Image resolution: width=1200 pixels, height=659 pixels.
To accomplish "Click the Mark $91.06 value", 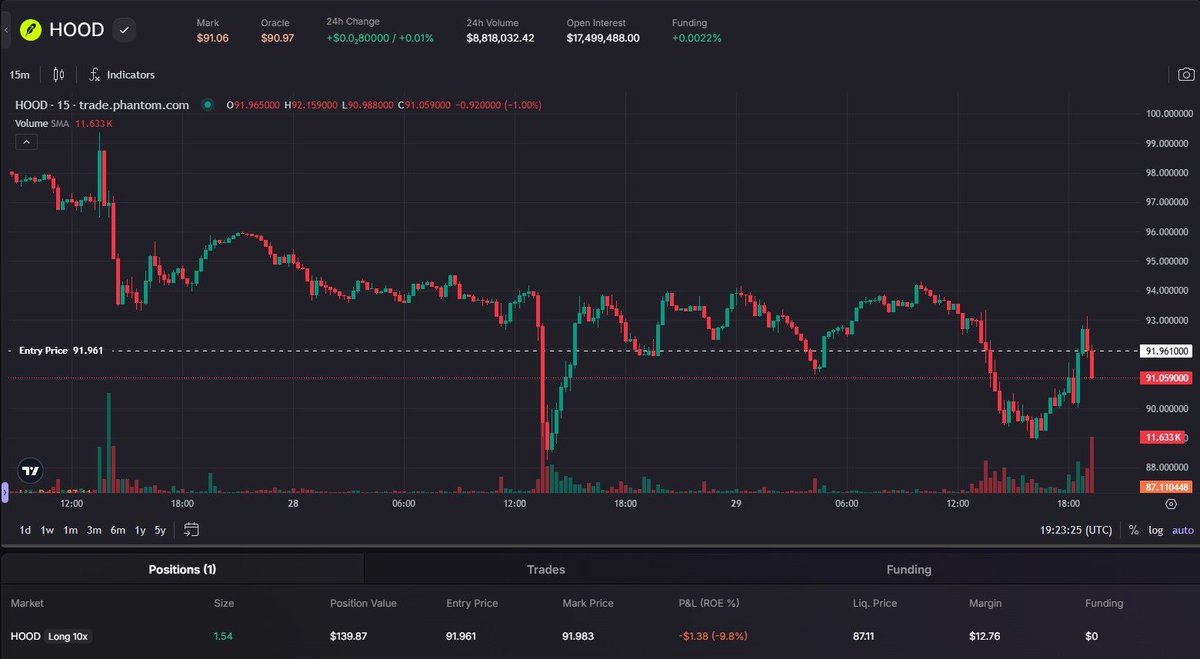I will [x=212, y=38].
